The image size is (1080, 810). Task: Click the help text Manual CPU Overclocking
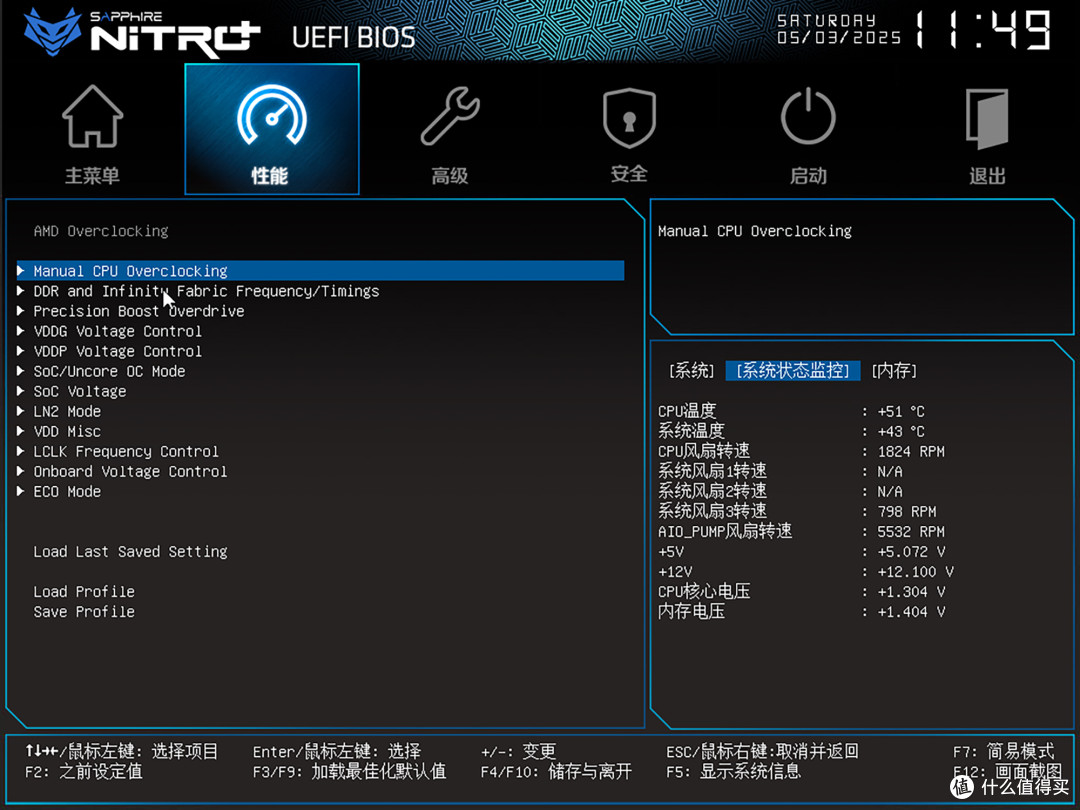(755, 231)
